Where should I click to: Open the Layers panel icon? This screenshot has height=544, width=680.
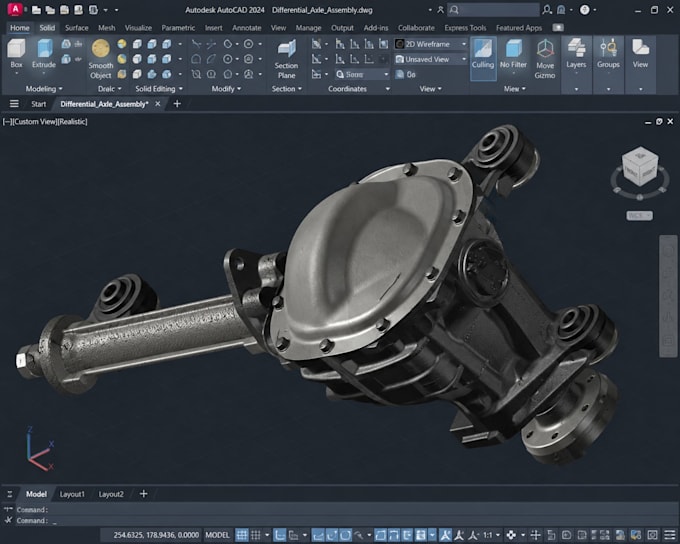click(576, 54)
